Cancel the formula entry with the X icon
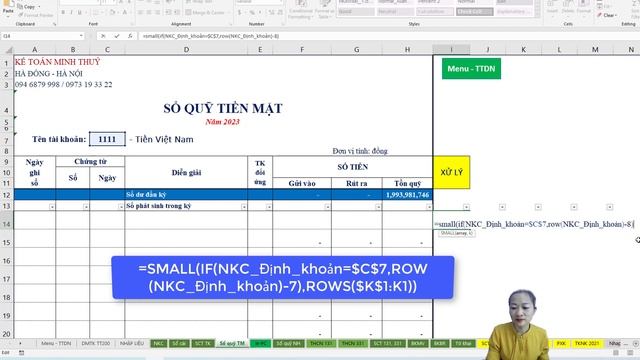640x360 pixels. pyautogui.click(x=103, y=36)
